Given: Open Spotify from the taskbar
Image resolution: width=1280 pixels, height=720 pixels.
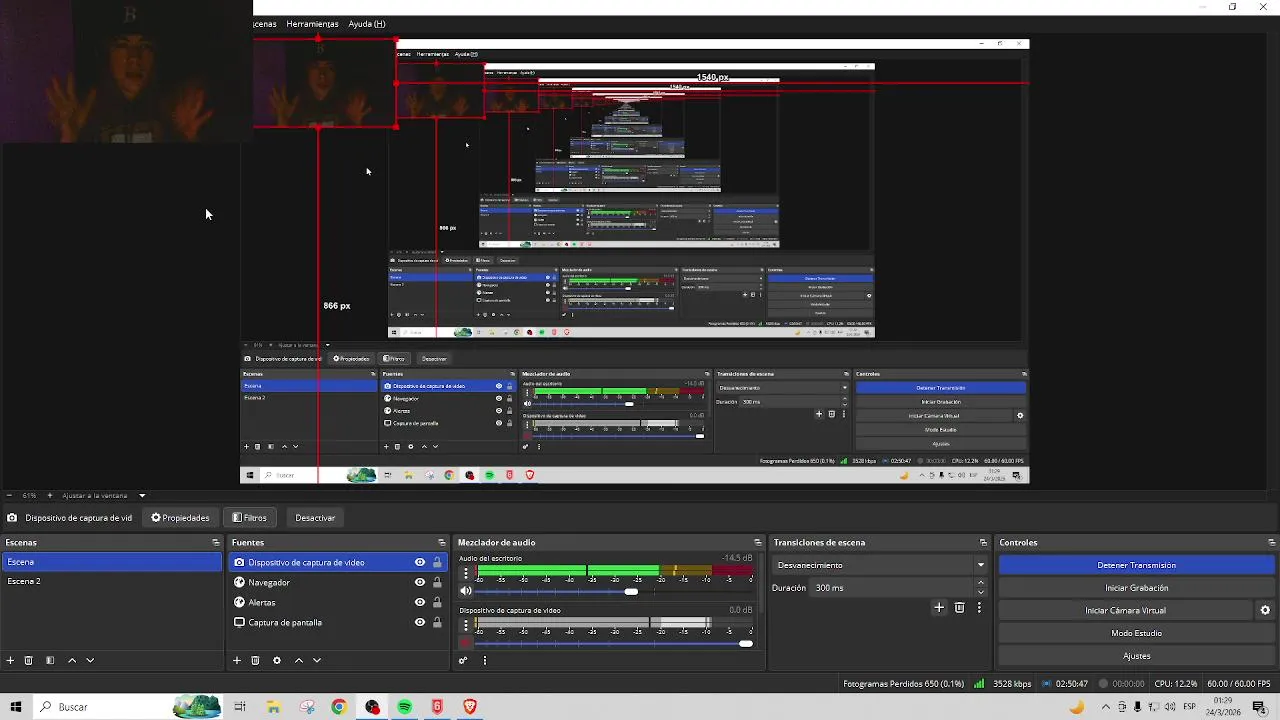Looking at the screenshot, I should click(405, 707).
